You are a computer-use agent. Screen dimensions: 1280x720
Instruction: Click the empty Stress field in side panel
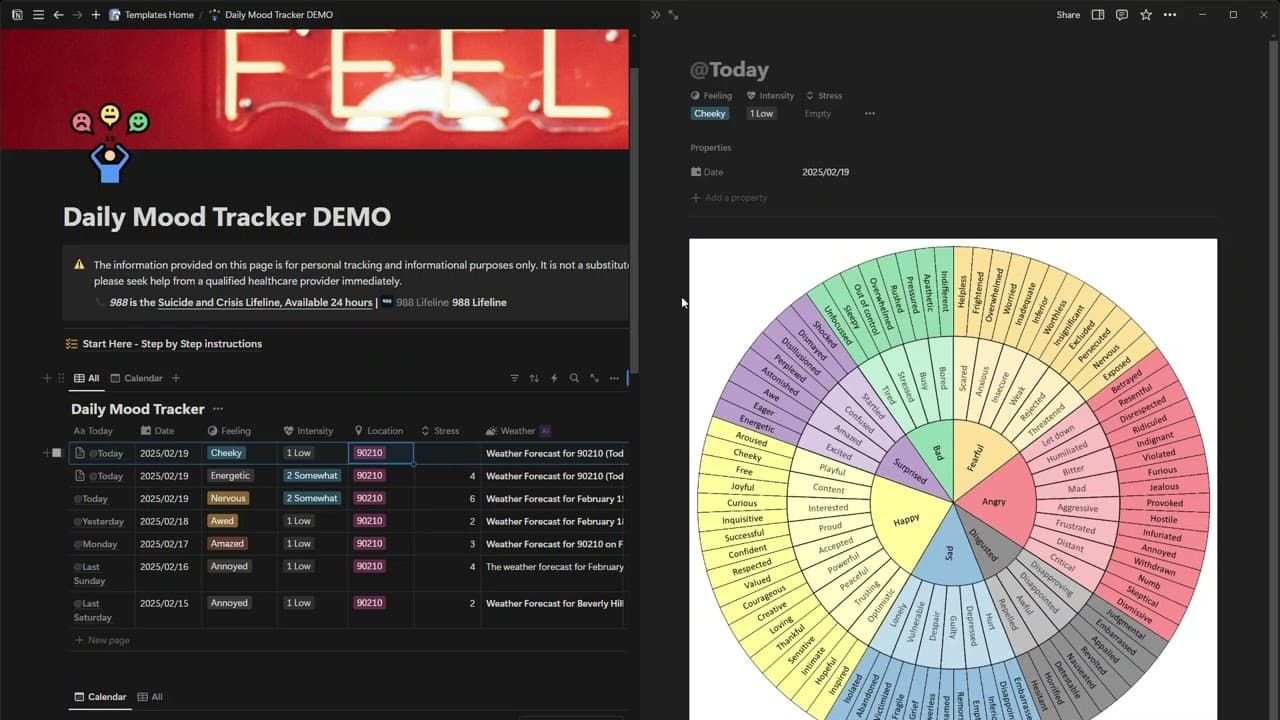(x=818, y=114)
